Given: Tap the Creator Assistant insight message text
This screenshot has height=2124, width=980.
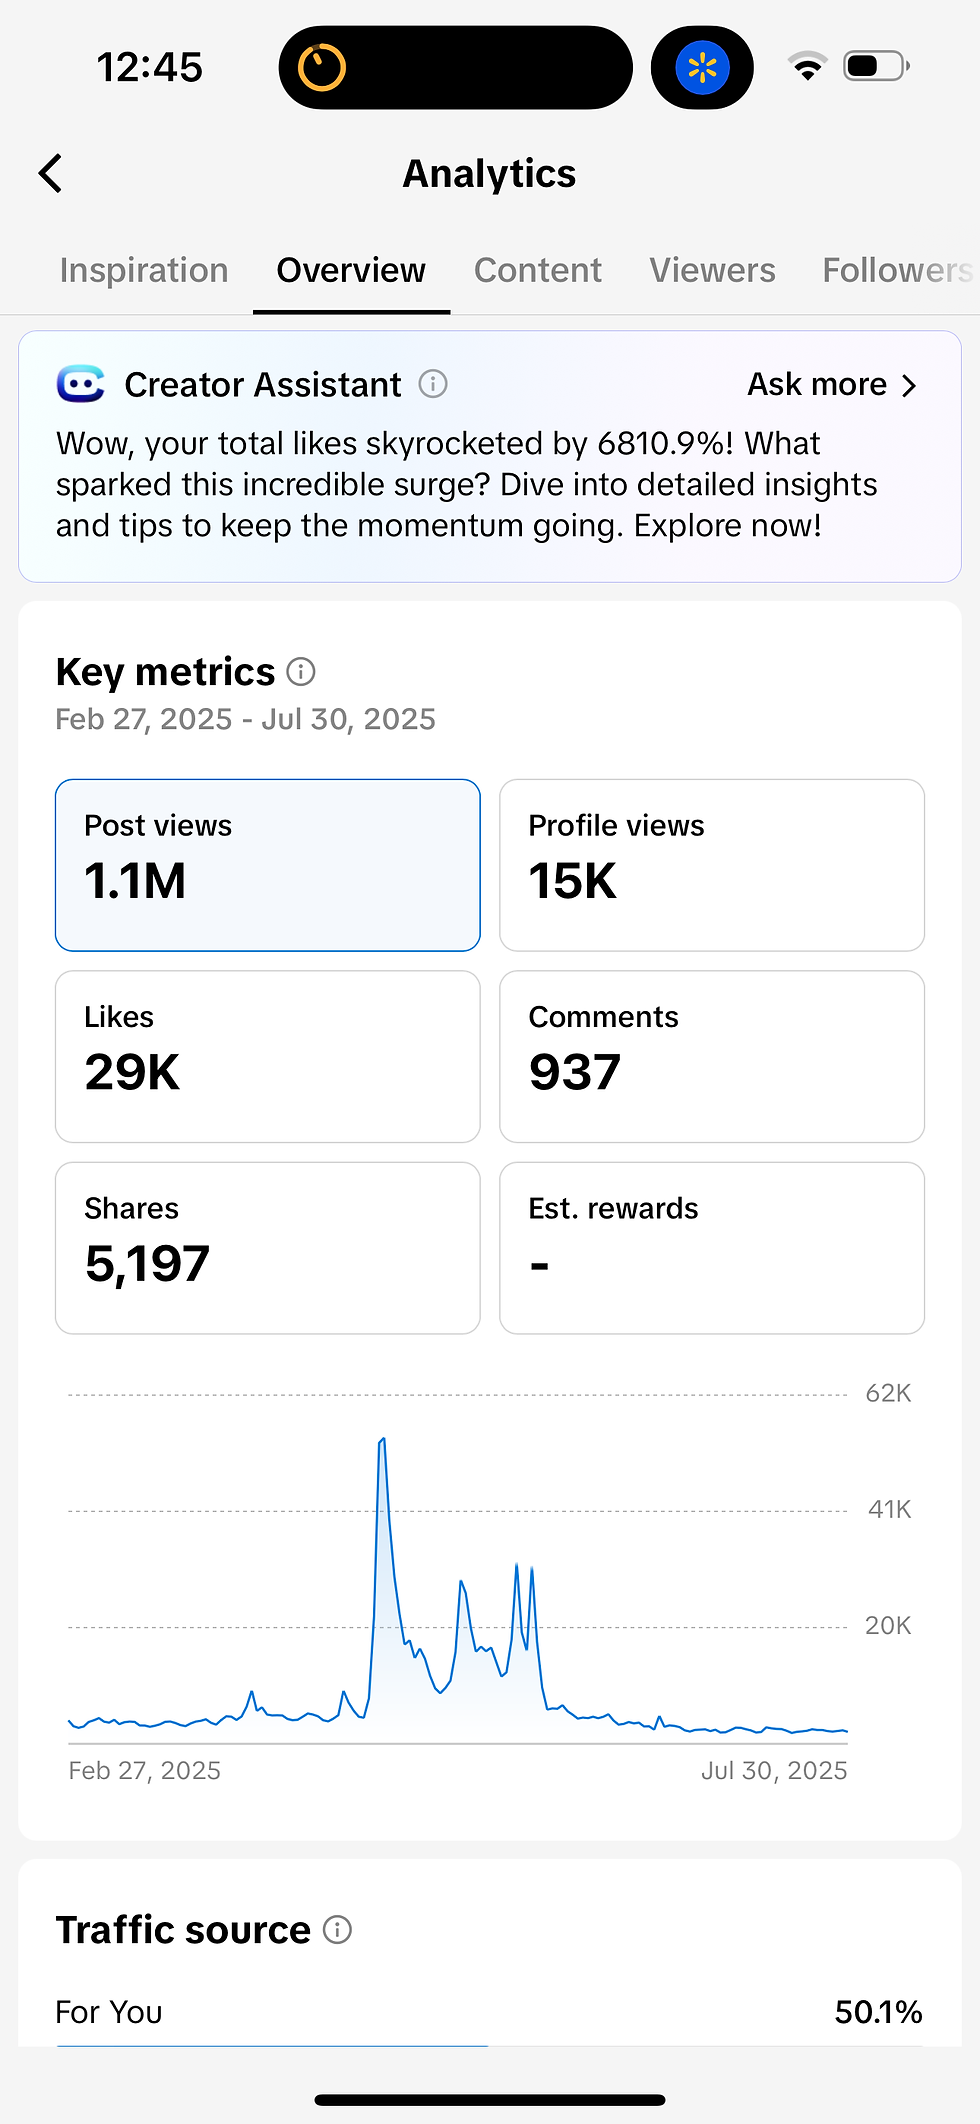Looking at the screenshot, I should pyautogui.click(x=467, y=484).
